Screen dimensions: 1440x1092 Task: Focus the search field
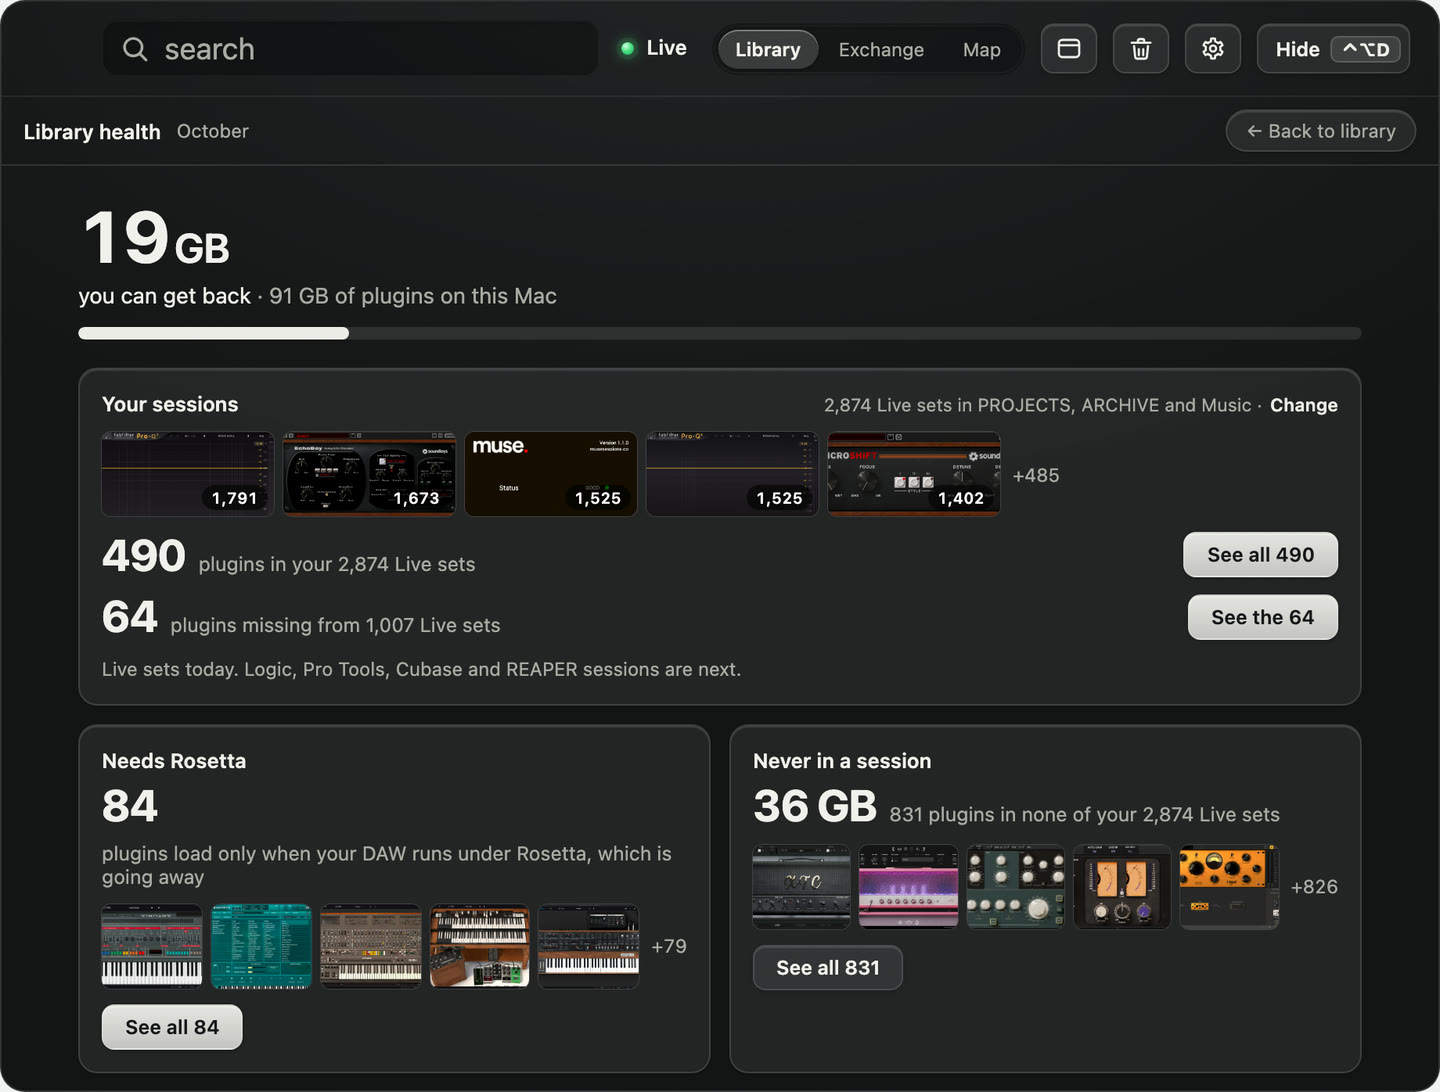tap(350, 49)
